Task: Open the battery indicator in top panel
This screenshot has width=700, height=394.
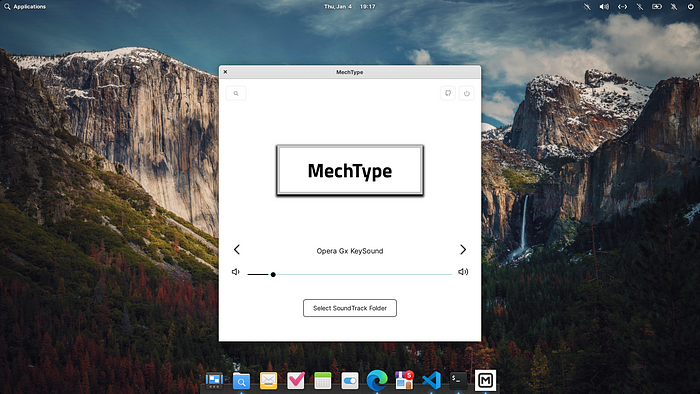Action: coord(657,7)
